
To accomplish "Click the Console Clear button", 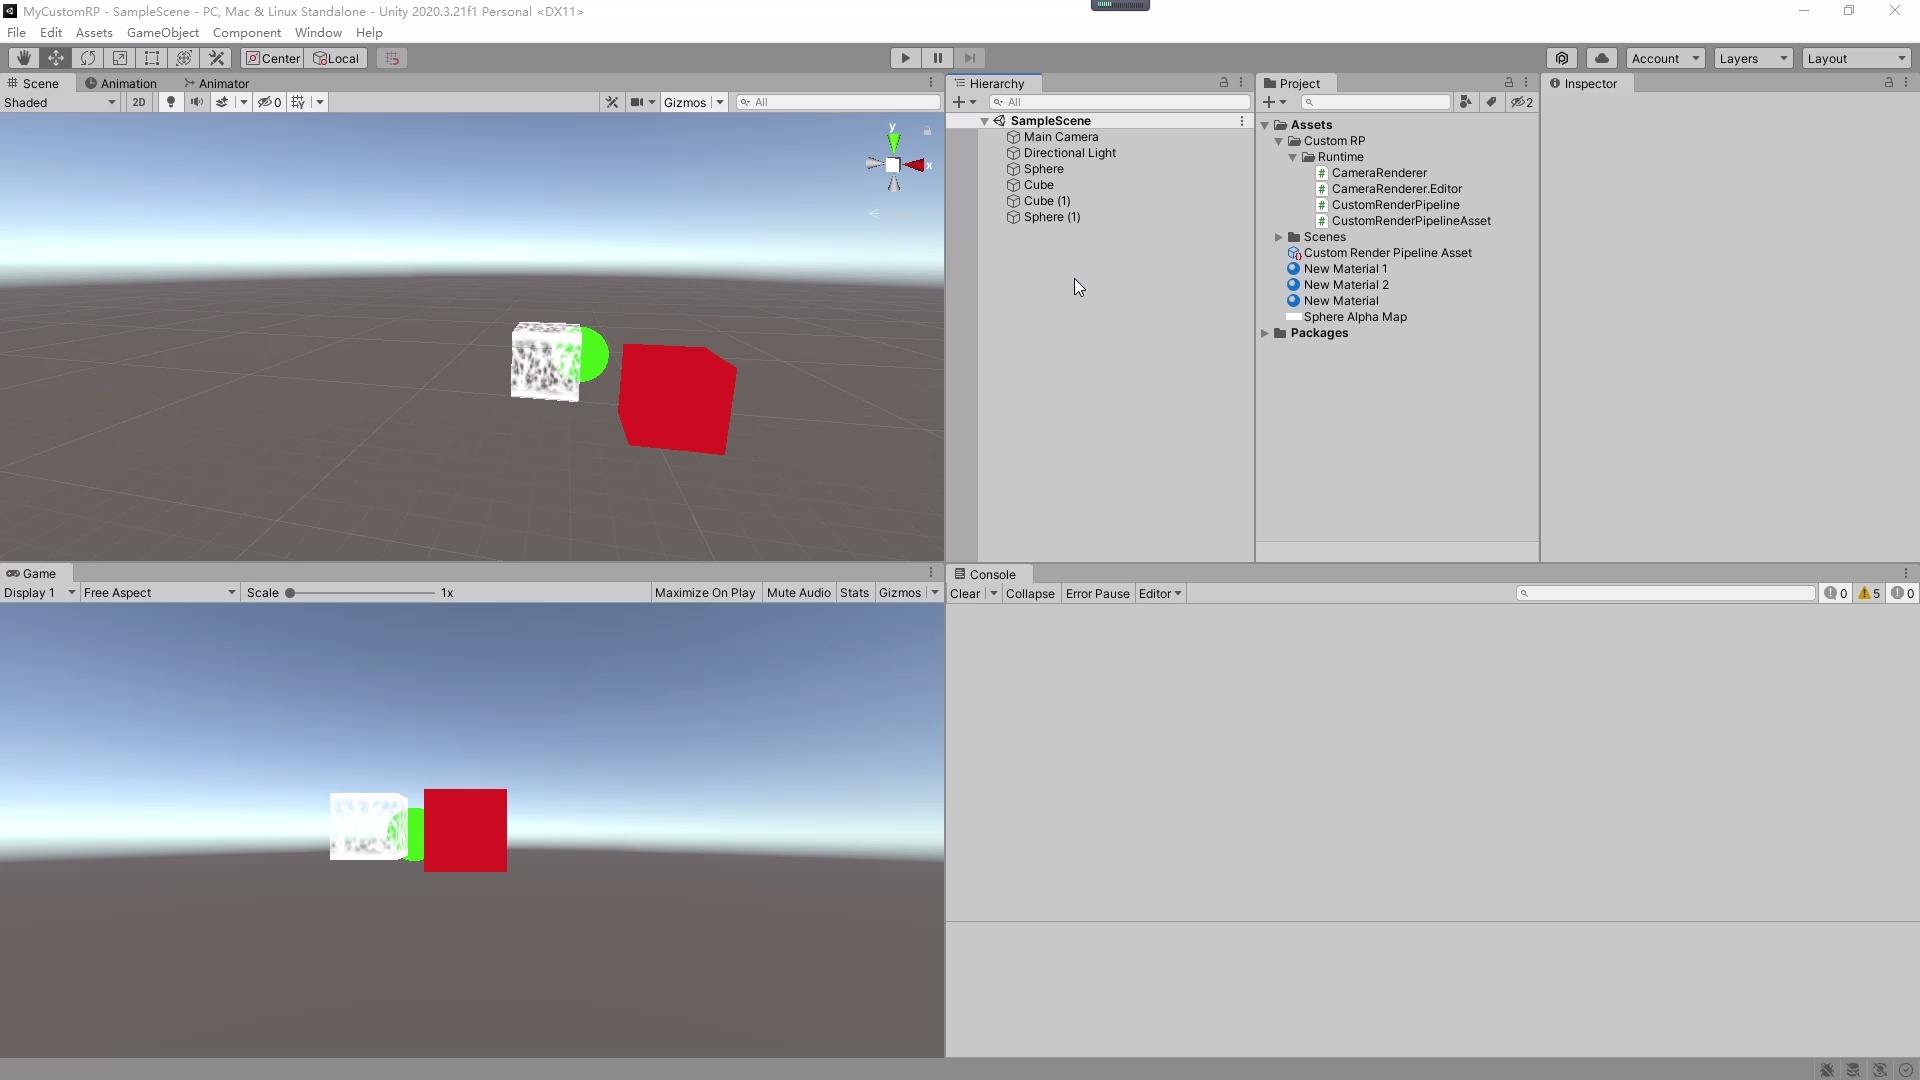I will 964,594.
